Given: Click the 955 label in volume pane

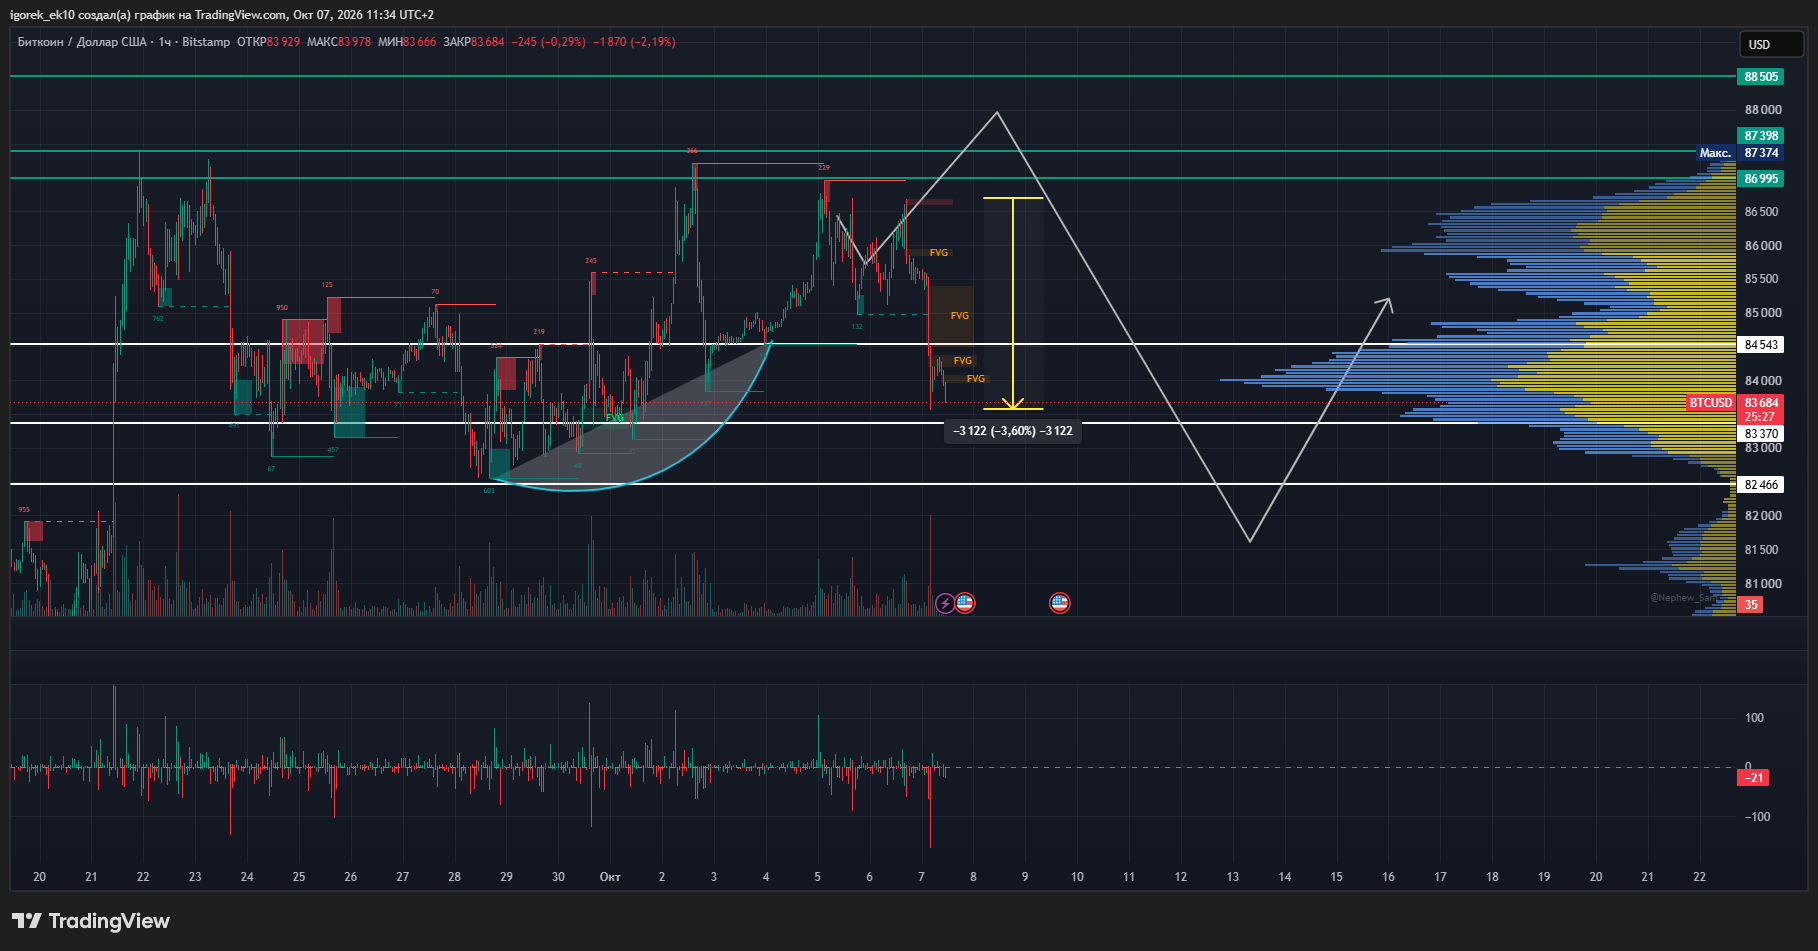Looking at the screenshot, I should pos(24,510).
